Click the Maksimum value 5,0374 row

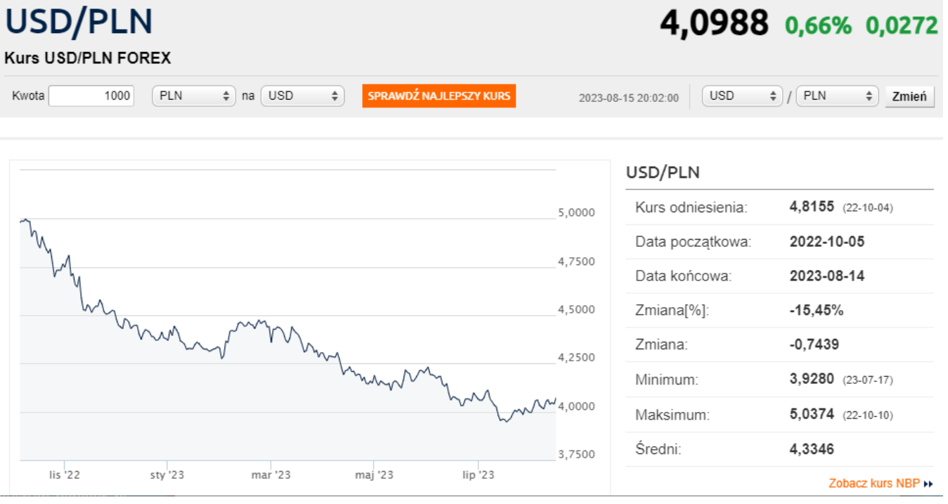780,415
